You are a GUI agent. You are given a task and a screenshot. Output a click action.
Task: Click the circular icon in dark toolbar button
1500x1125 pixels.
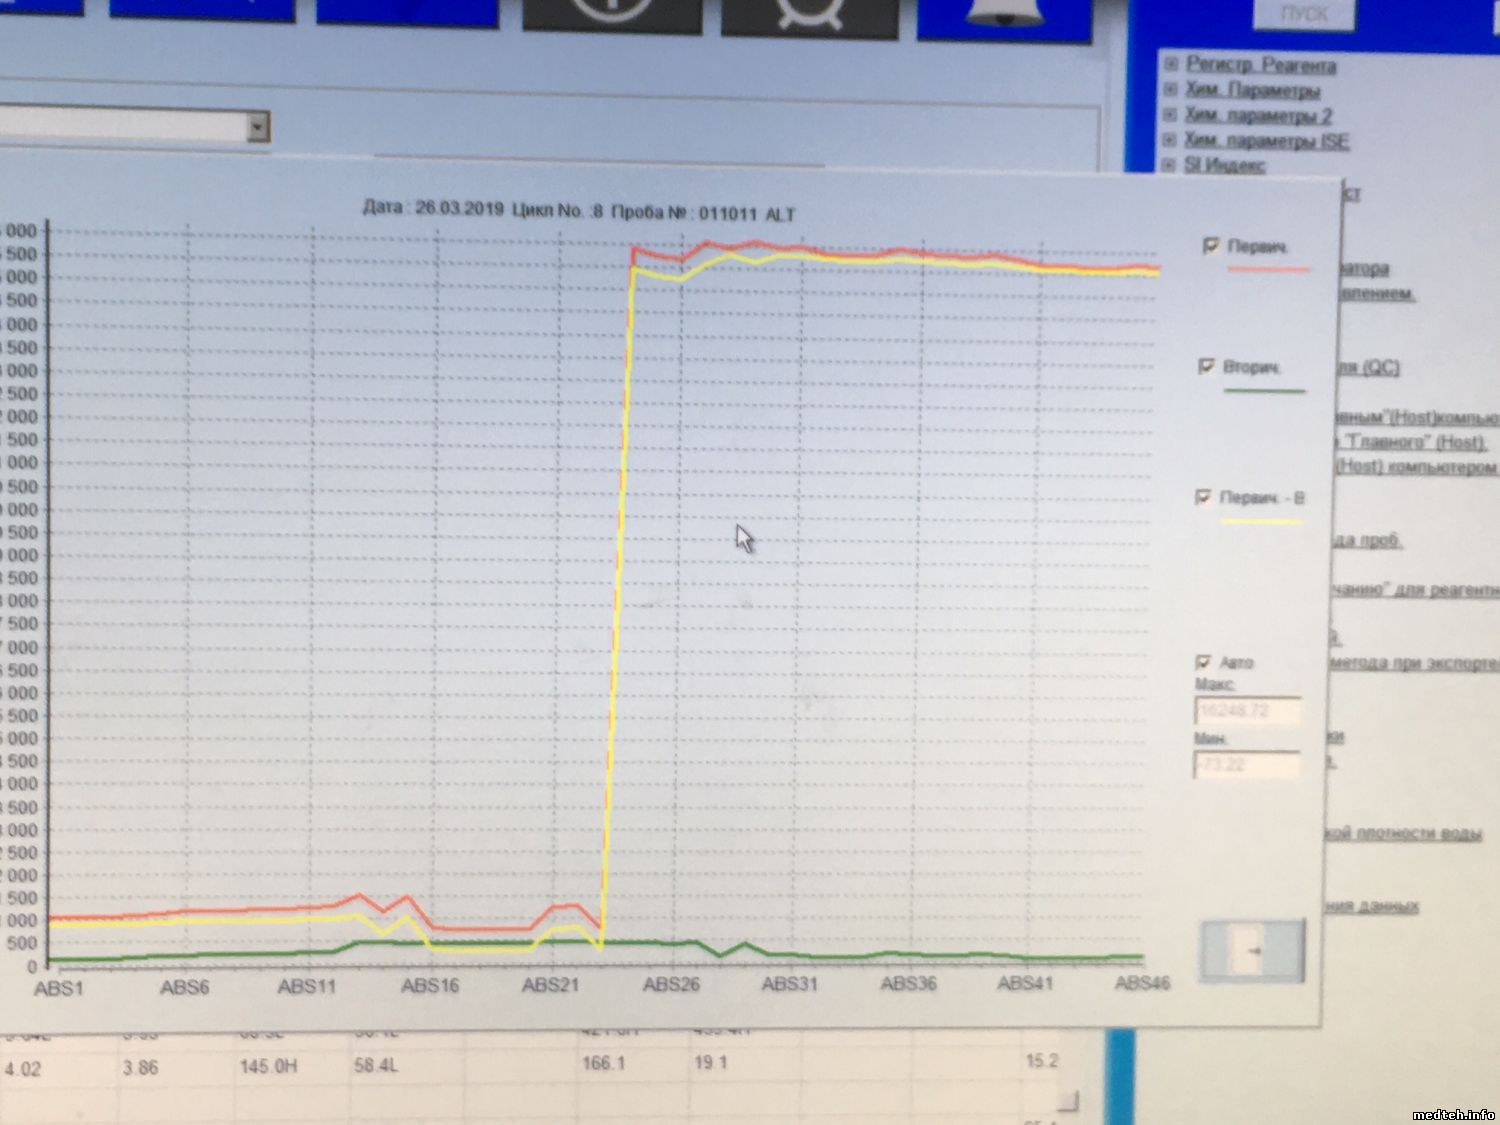coord(612,16)
